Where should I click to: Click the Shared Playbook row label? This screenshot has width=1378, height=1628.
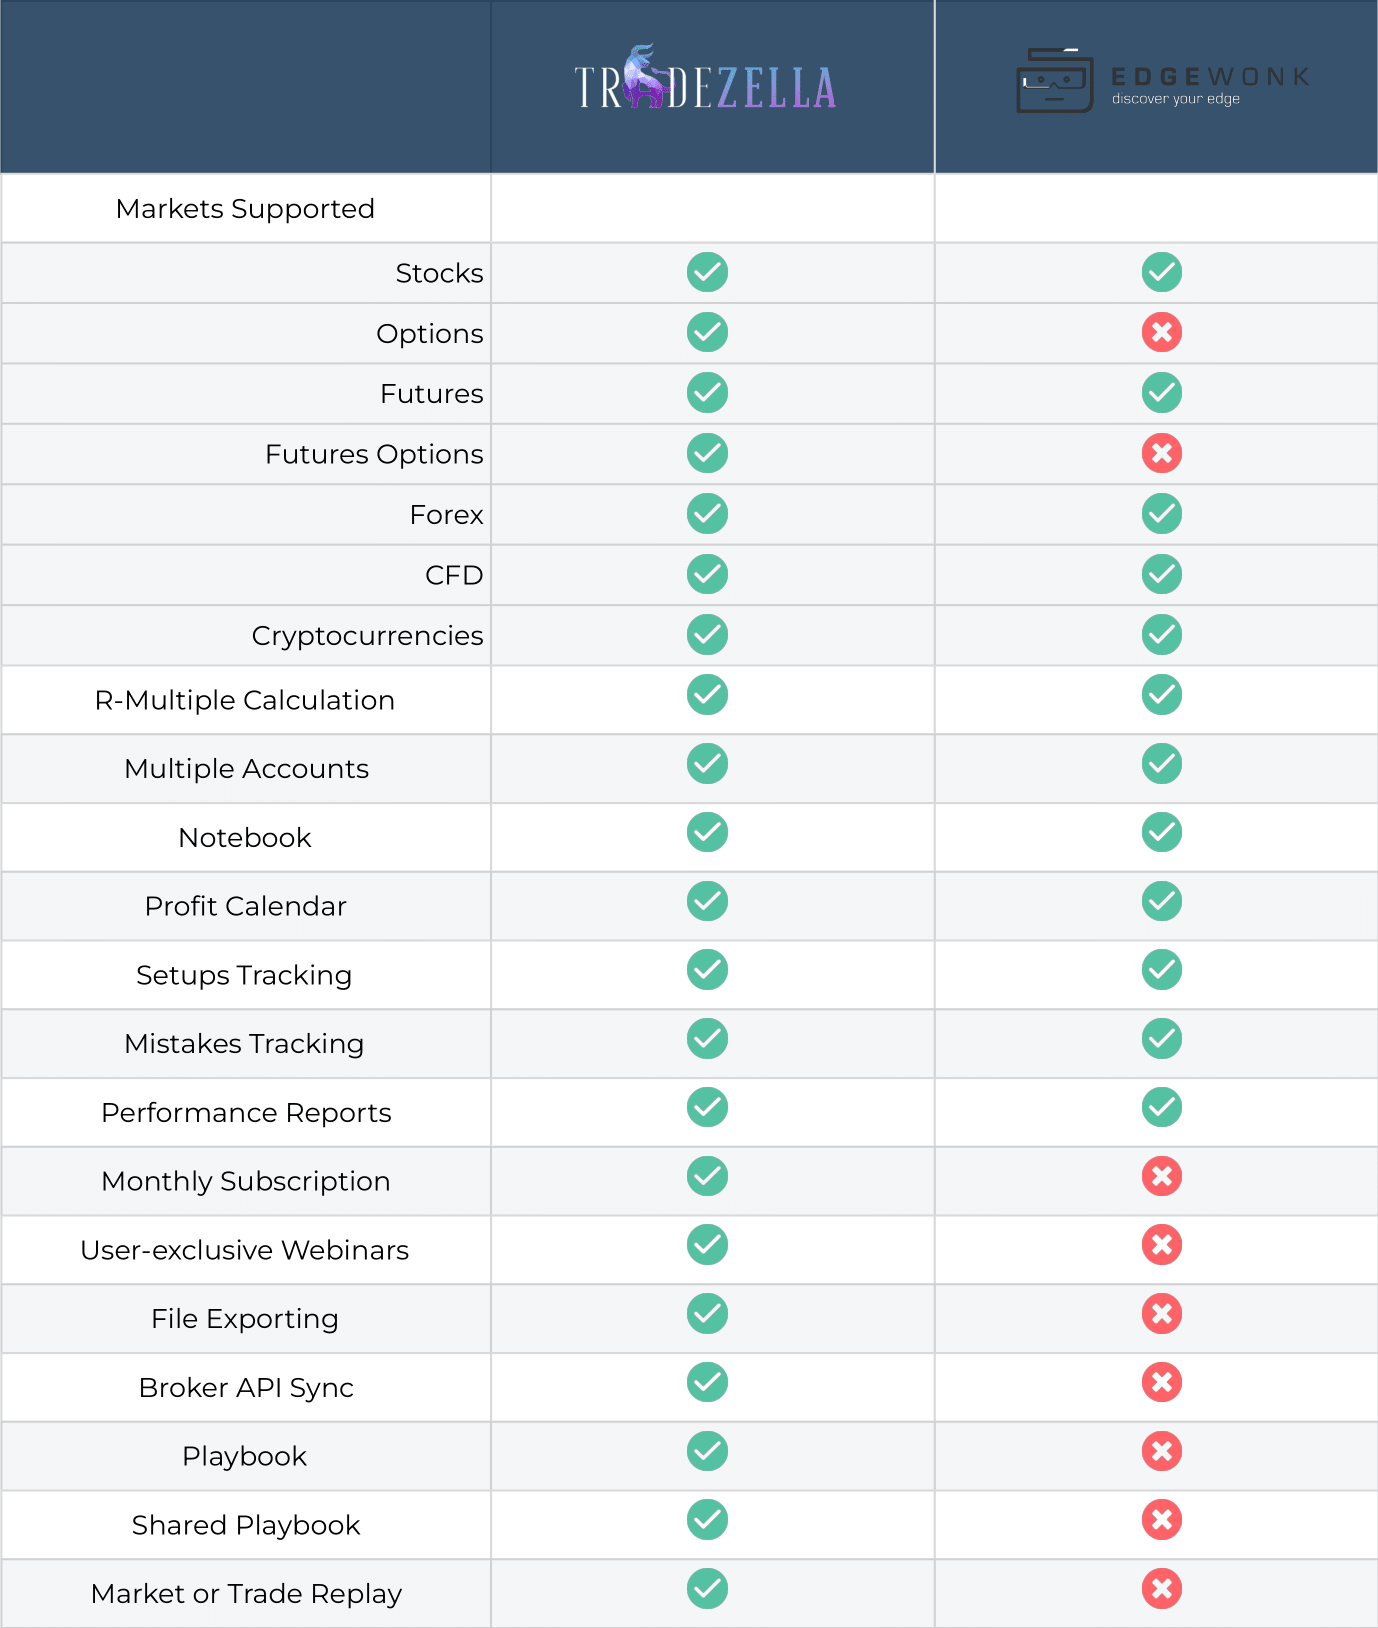point(245,1525)
